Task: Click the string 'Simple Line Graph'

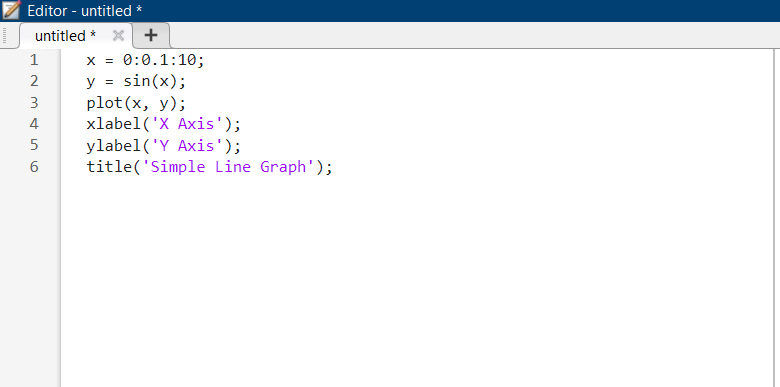Action: [228, 167]
